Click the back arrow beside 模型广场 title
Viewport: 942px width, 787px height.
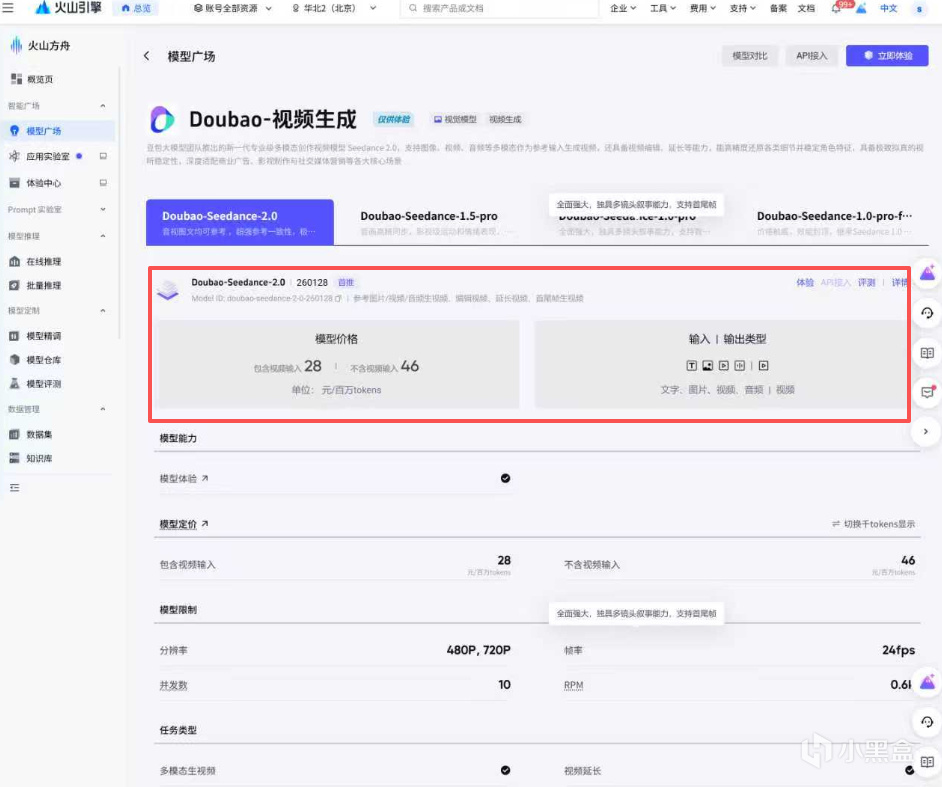[x=147, y=56]
